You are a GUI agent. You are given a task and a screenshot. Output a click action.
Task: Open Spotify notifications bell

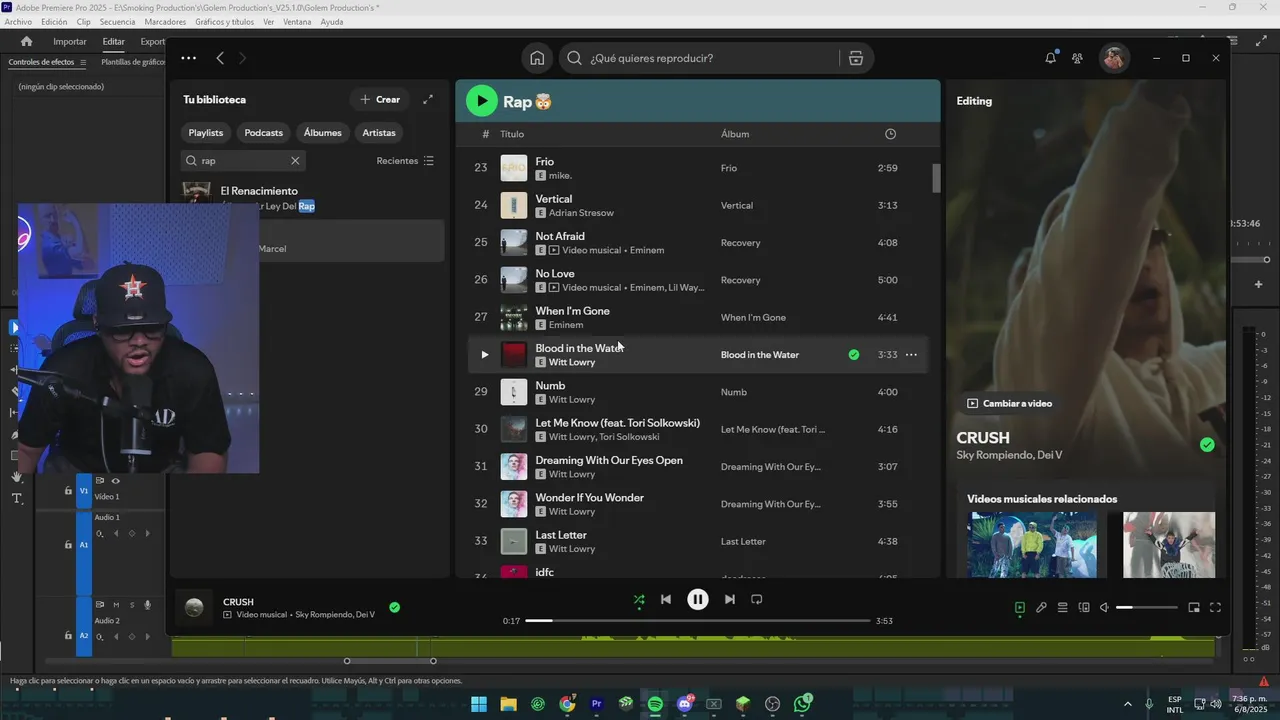pyautogui.click(x=1050, y=58)
